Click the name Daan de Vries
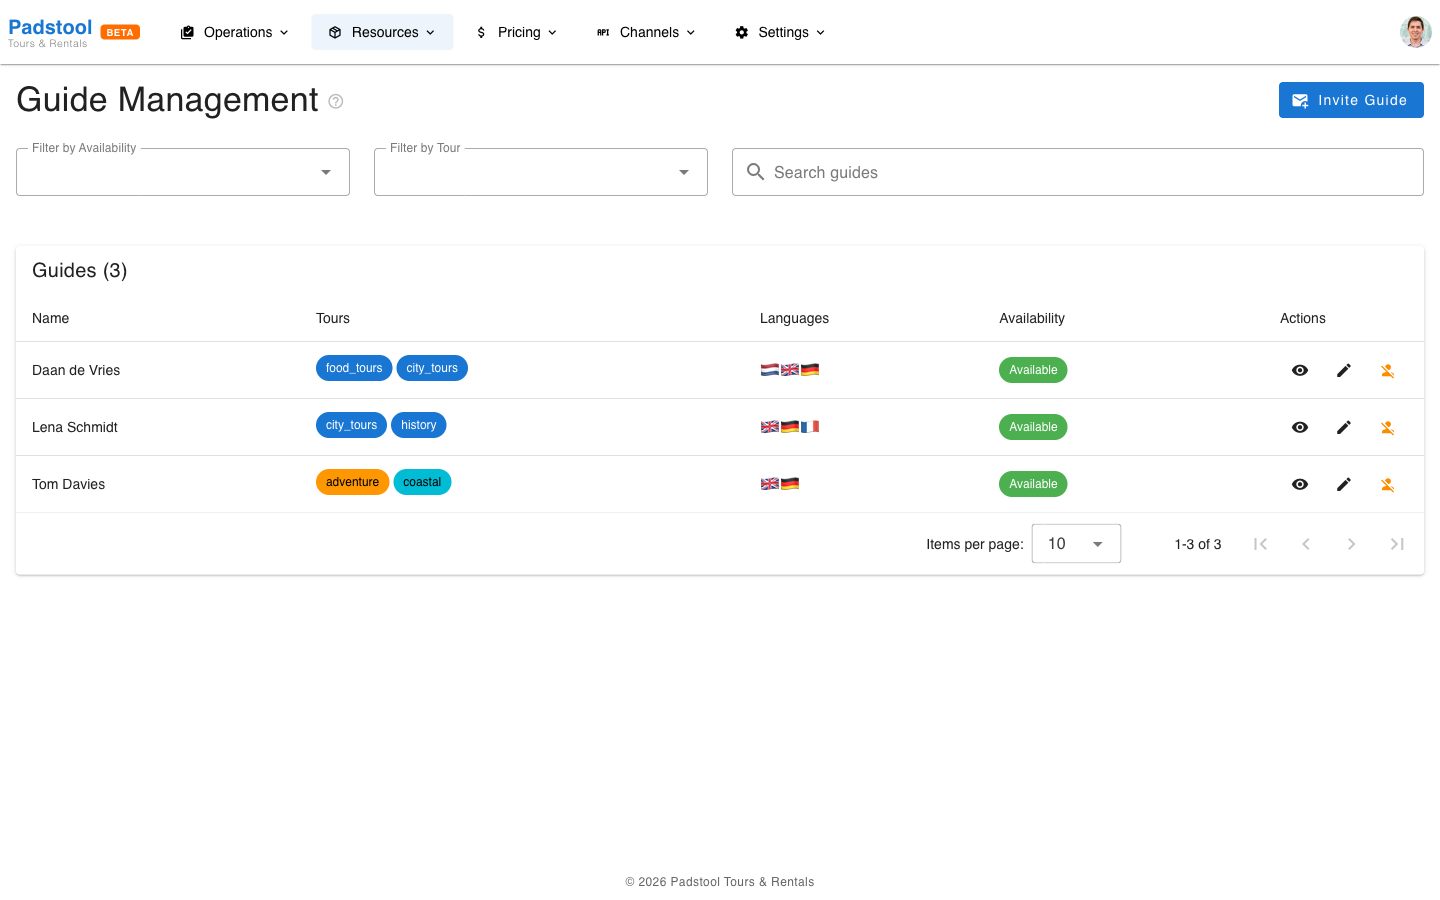The image size is (1440, 900). (76, 370)
